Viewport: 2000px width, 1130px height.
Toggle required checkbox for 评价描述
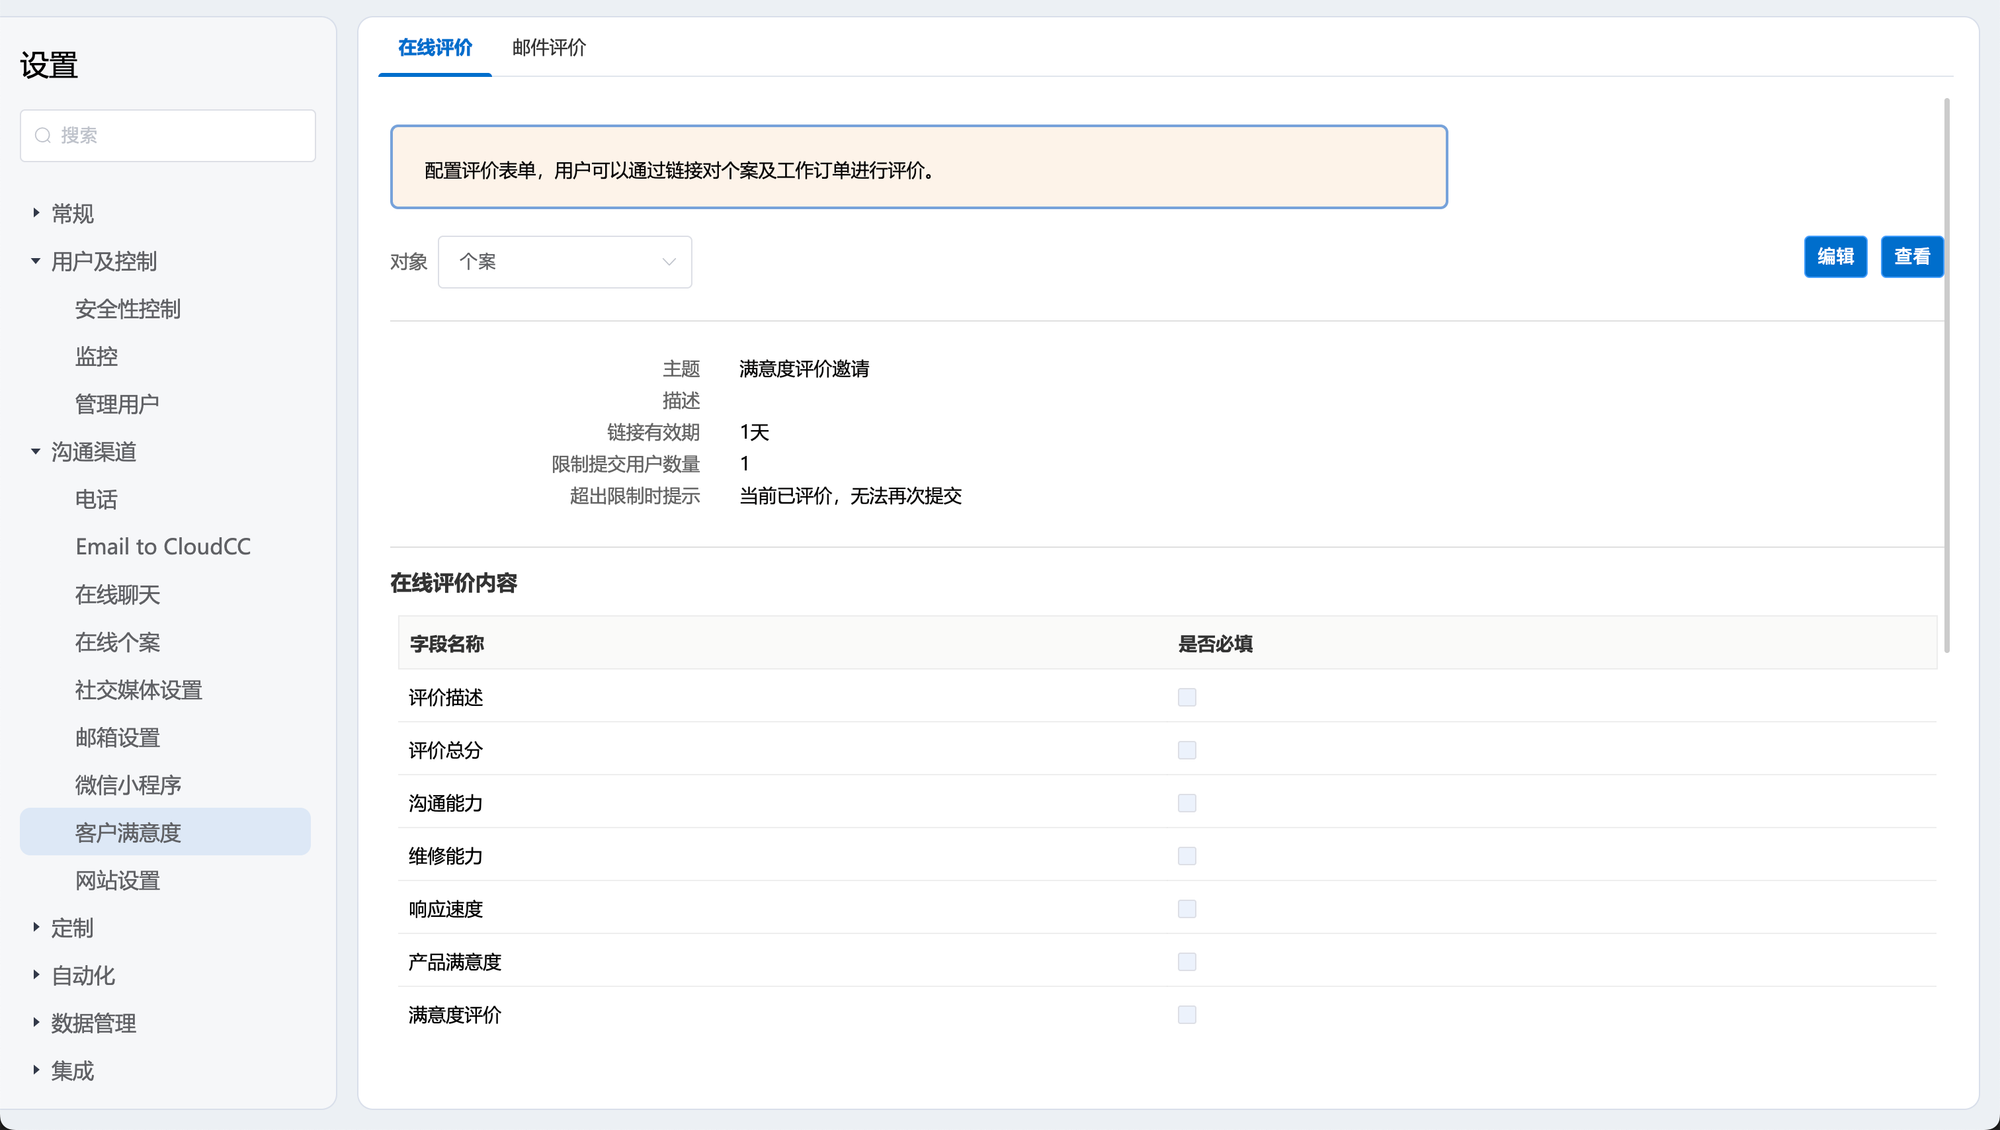[x=1187, y=697]
